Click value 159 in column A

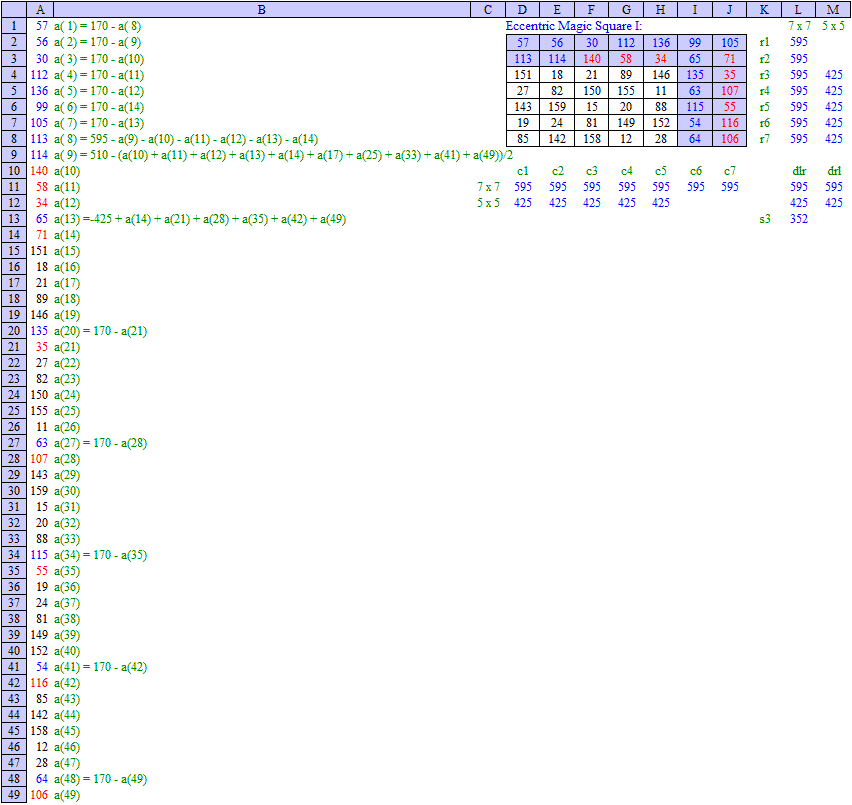tap(39, 490)
